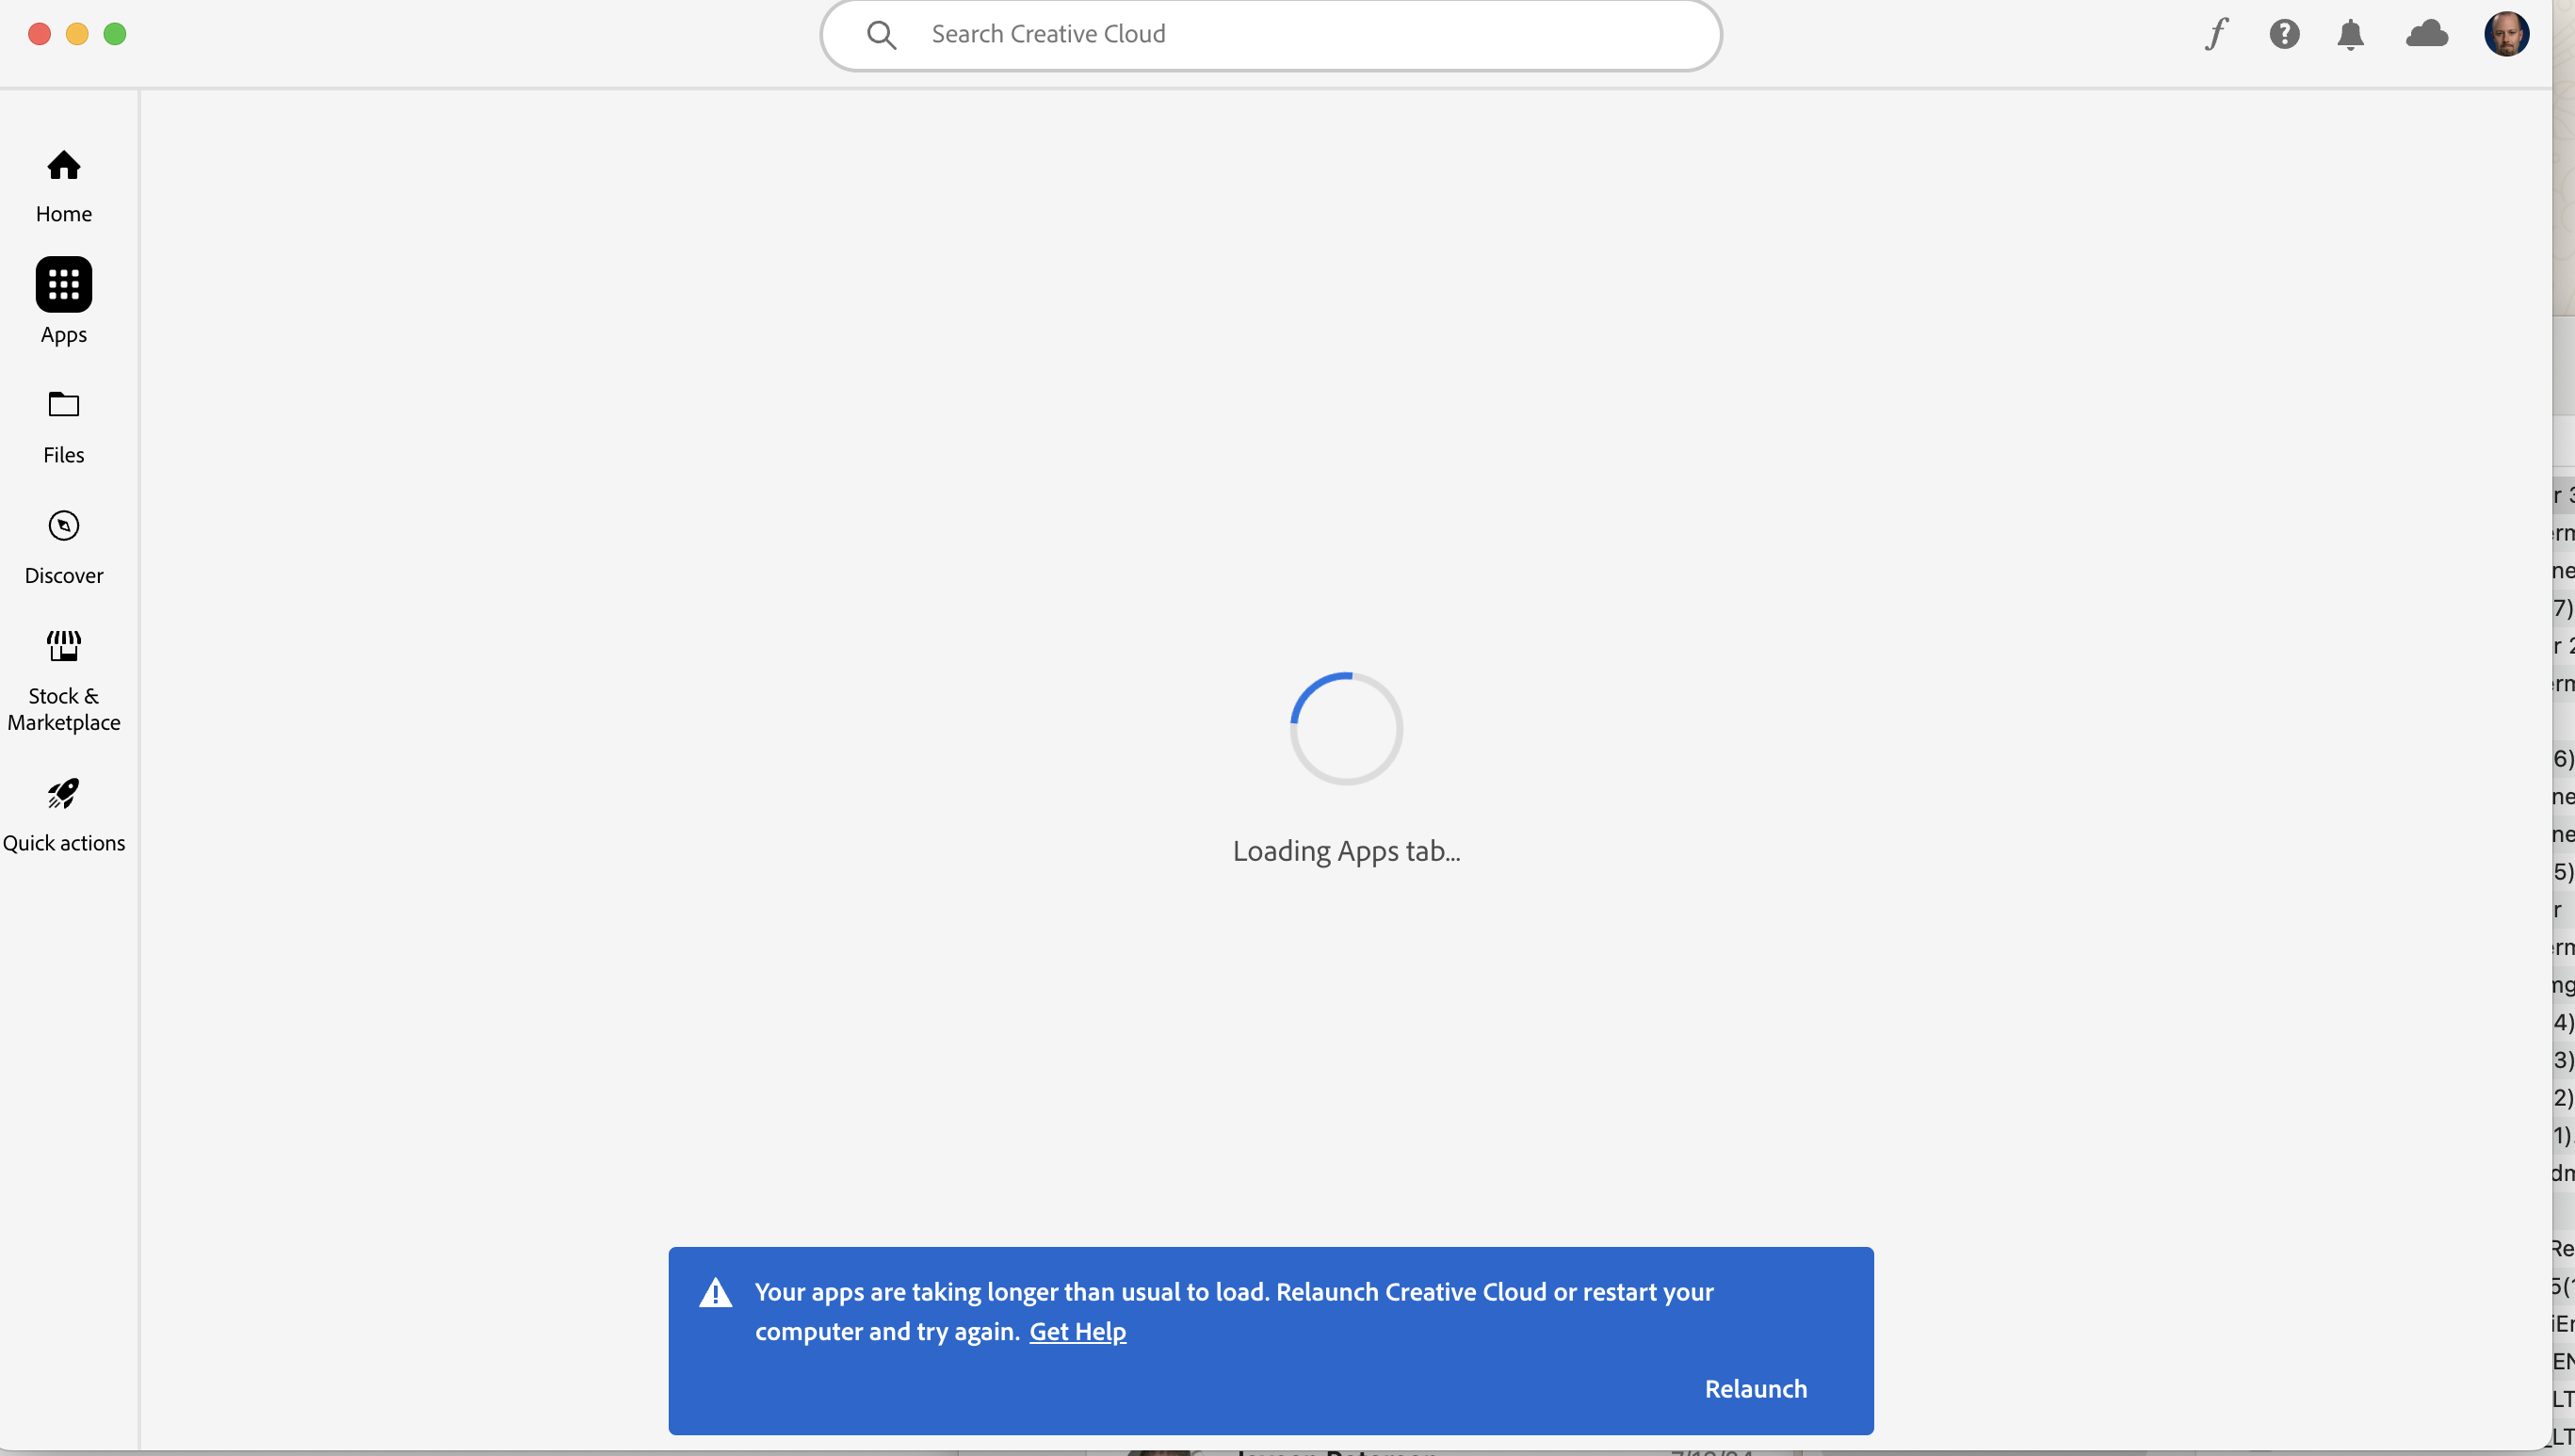This screenshot has width=2575, height=1456.
Task: Click the Quick actions label
Action: point(64,843)
